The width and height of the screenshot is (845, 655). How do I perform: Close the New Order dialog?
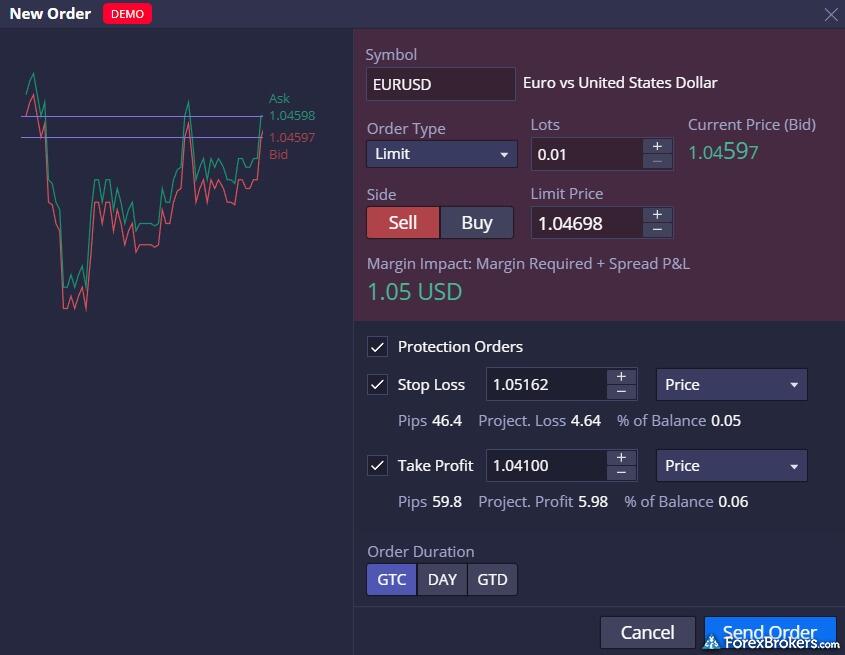(x=830, y=15)
